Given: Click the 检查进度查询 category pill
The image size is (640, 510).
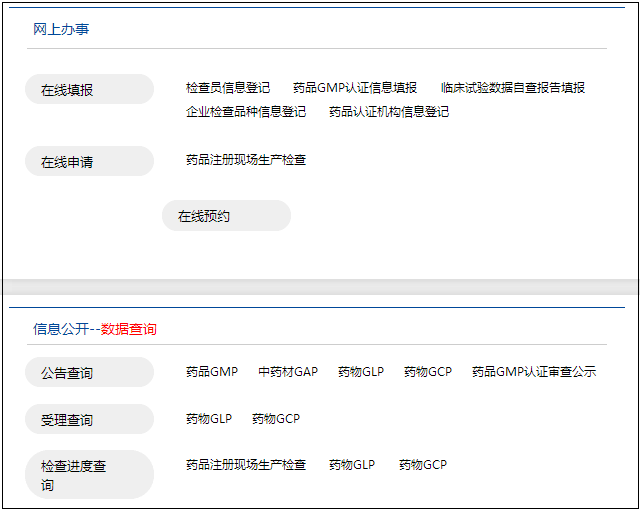Looking at the screenshot, I should click(x=89, y=475).
